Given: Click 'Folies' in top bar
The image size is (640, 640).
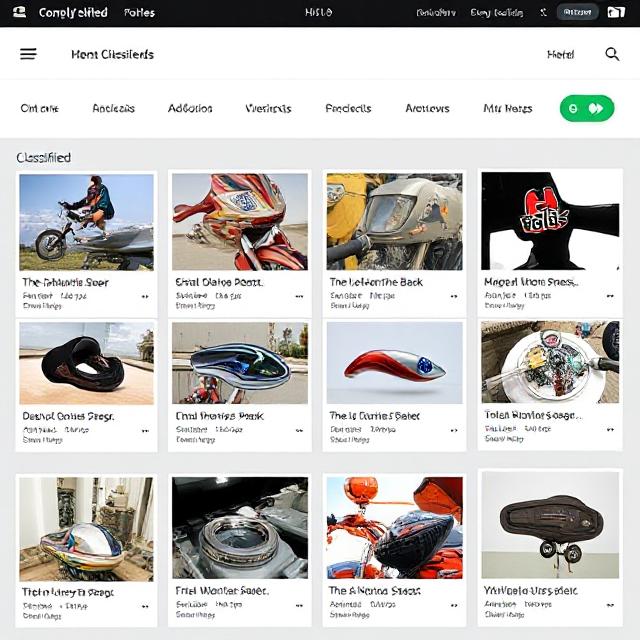Looking at the screenshot, I should [x=139, y=13].
